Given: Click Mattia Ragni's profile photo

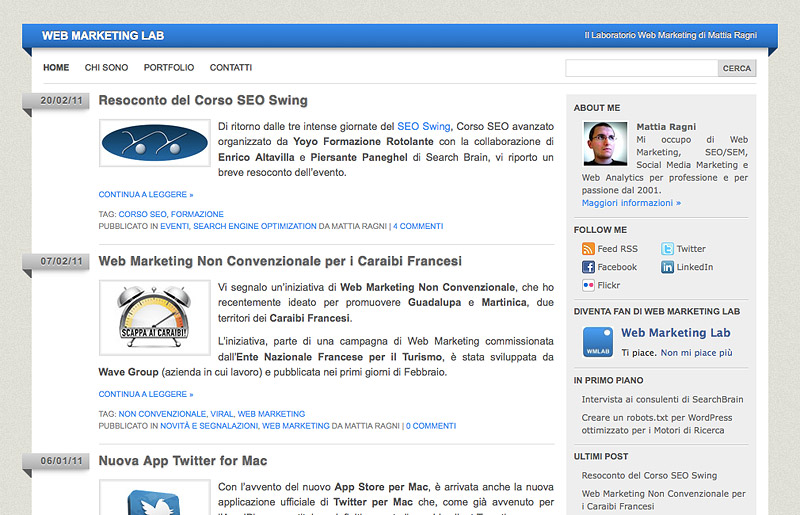Looking at the screenshot, I should click(x=605, y=143).
